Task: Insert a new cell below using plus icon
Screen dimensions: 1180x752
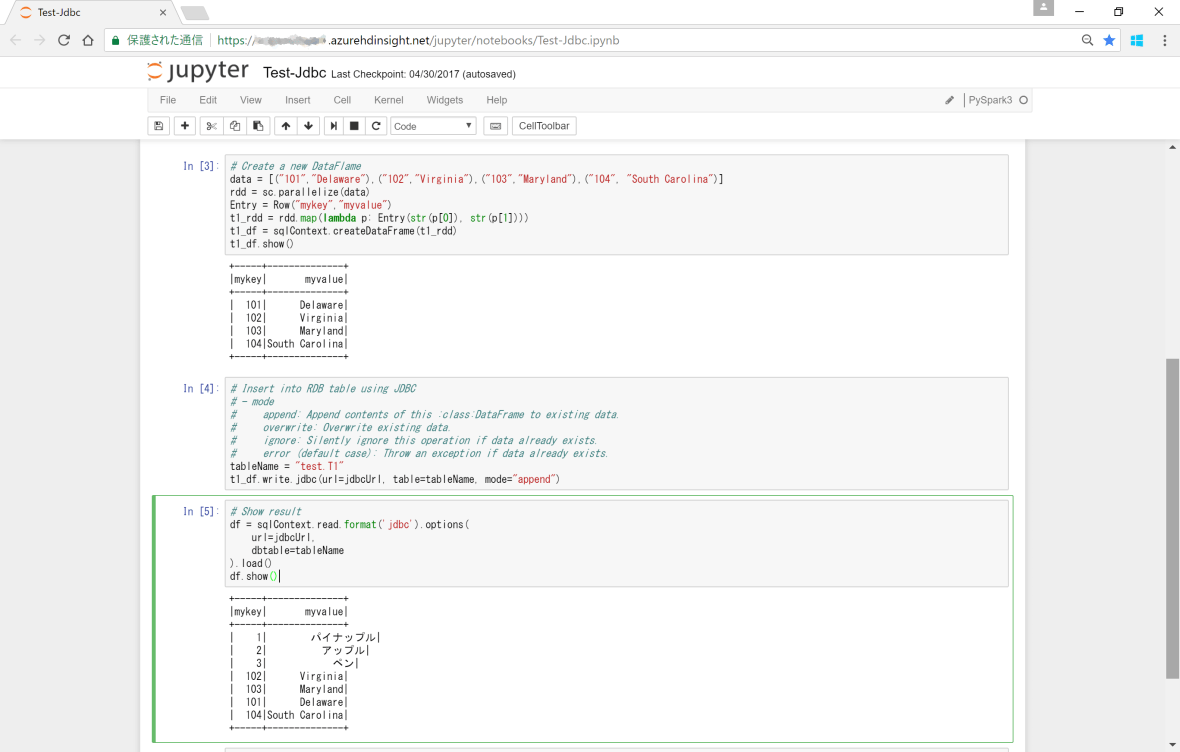Action: 185,126
